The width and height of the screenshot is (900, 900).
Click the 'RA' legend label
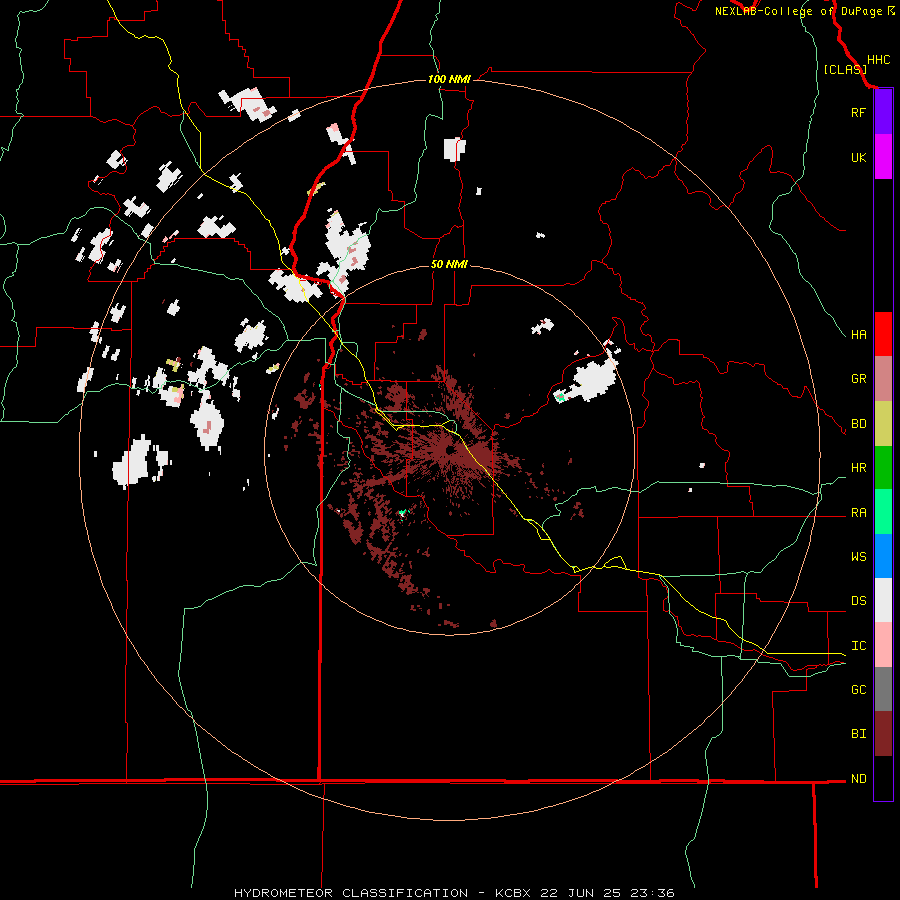pyautogui.click(x=858, y=513)
